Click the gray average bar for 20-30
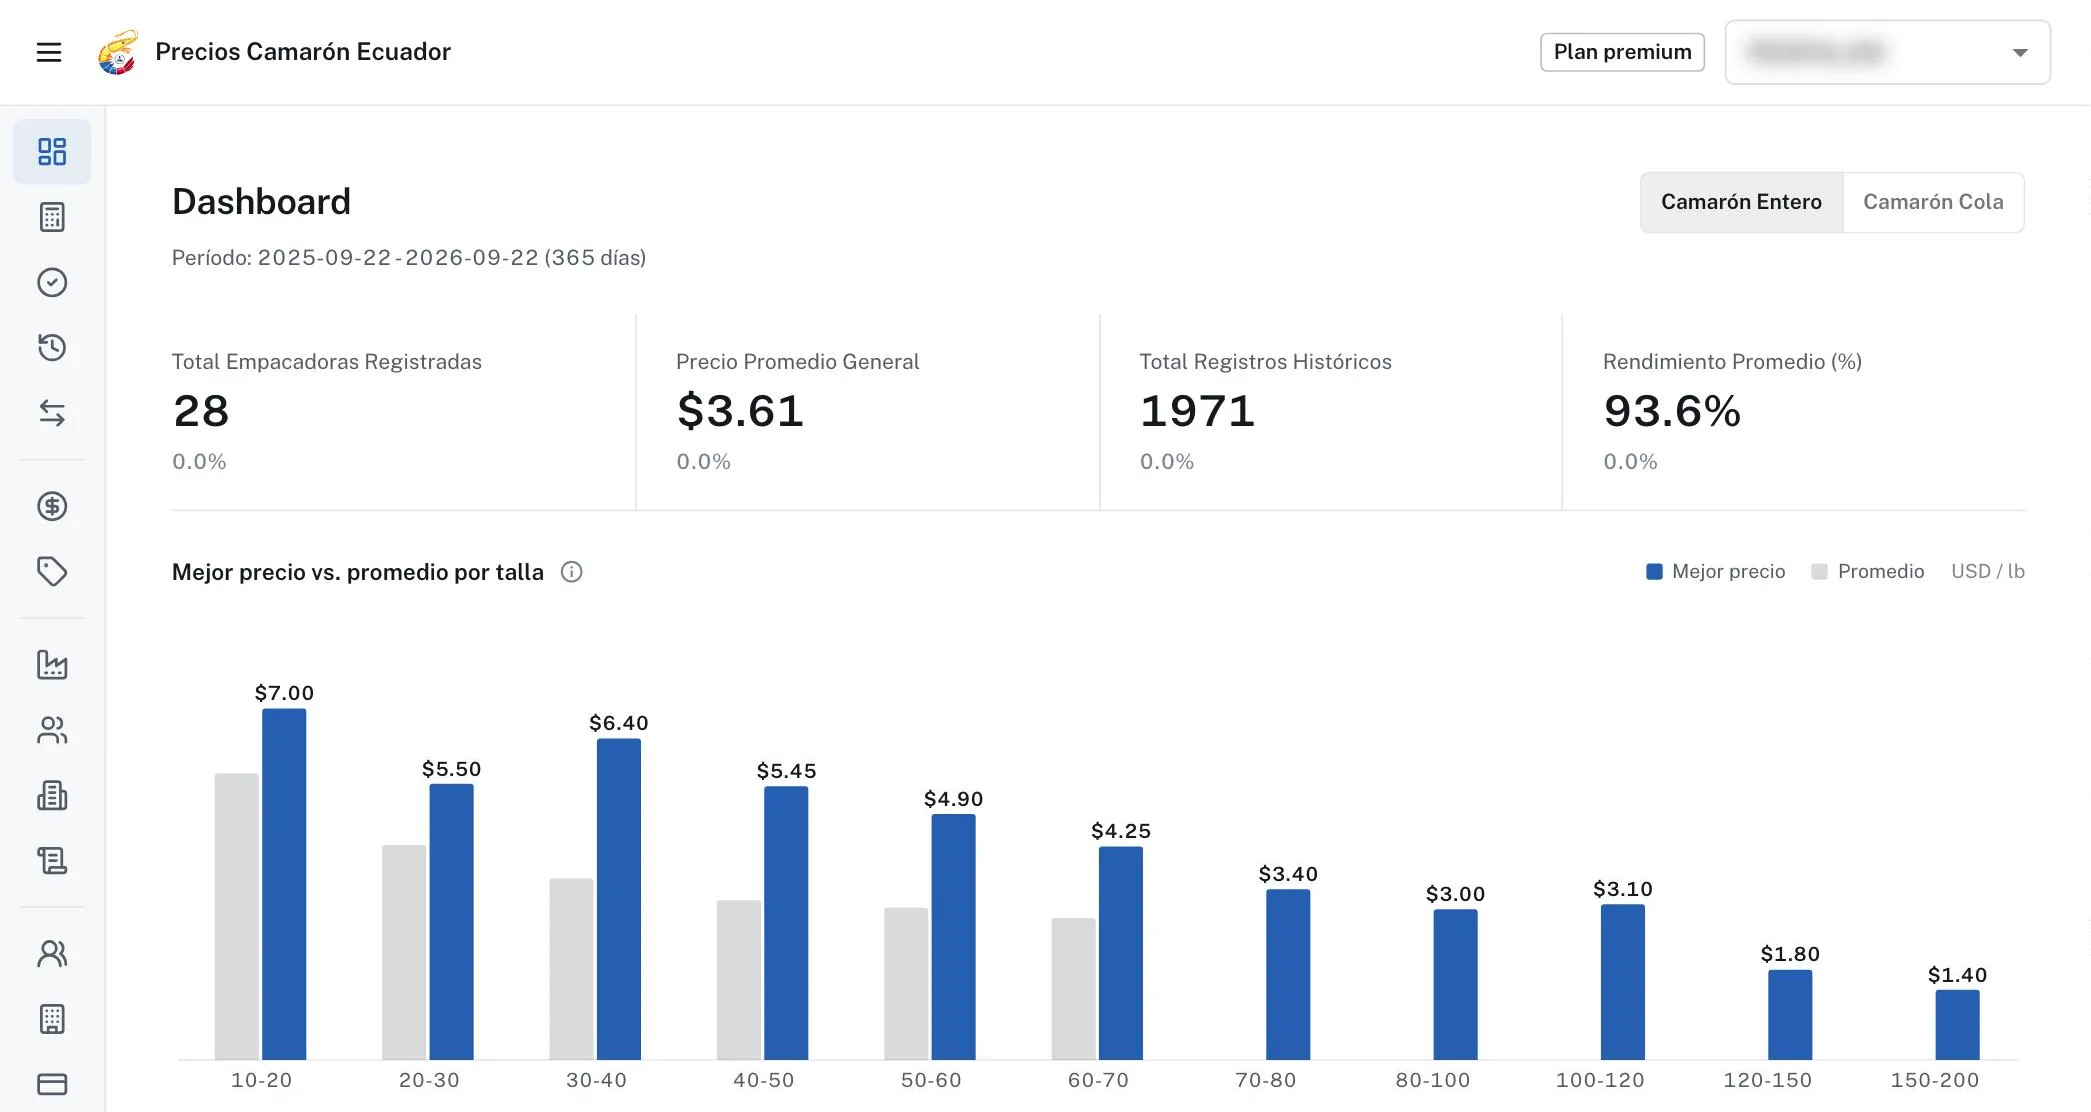Viewport: 2091px width, 1112px height. pos(404,952)
